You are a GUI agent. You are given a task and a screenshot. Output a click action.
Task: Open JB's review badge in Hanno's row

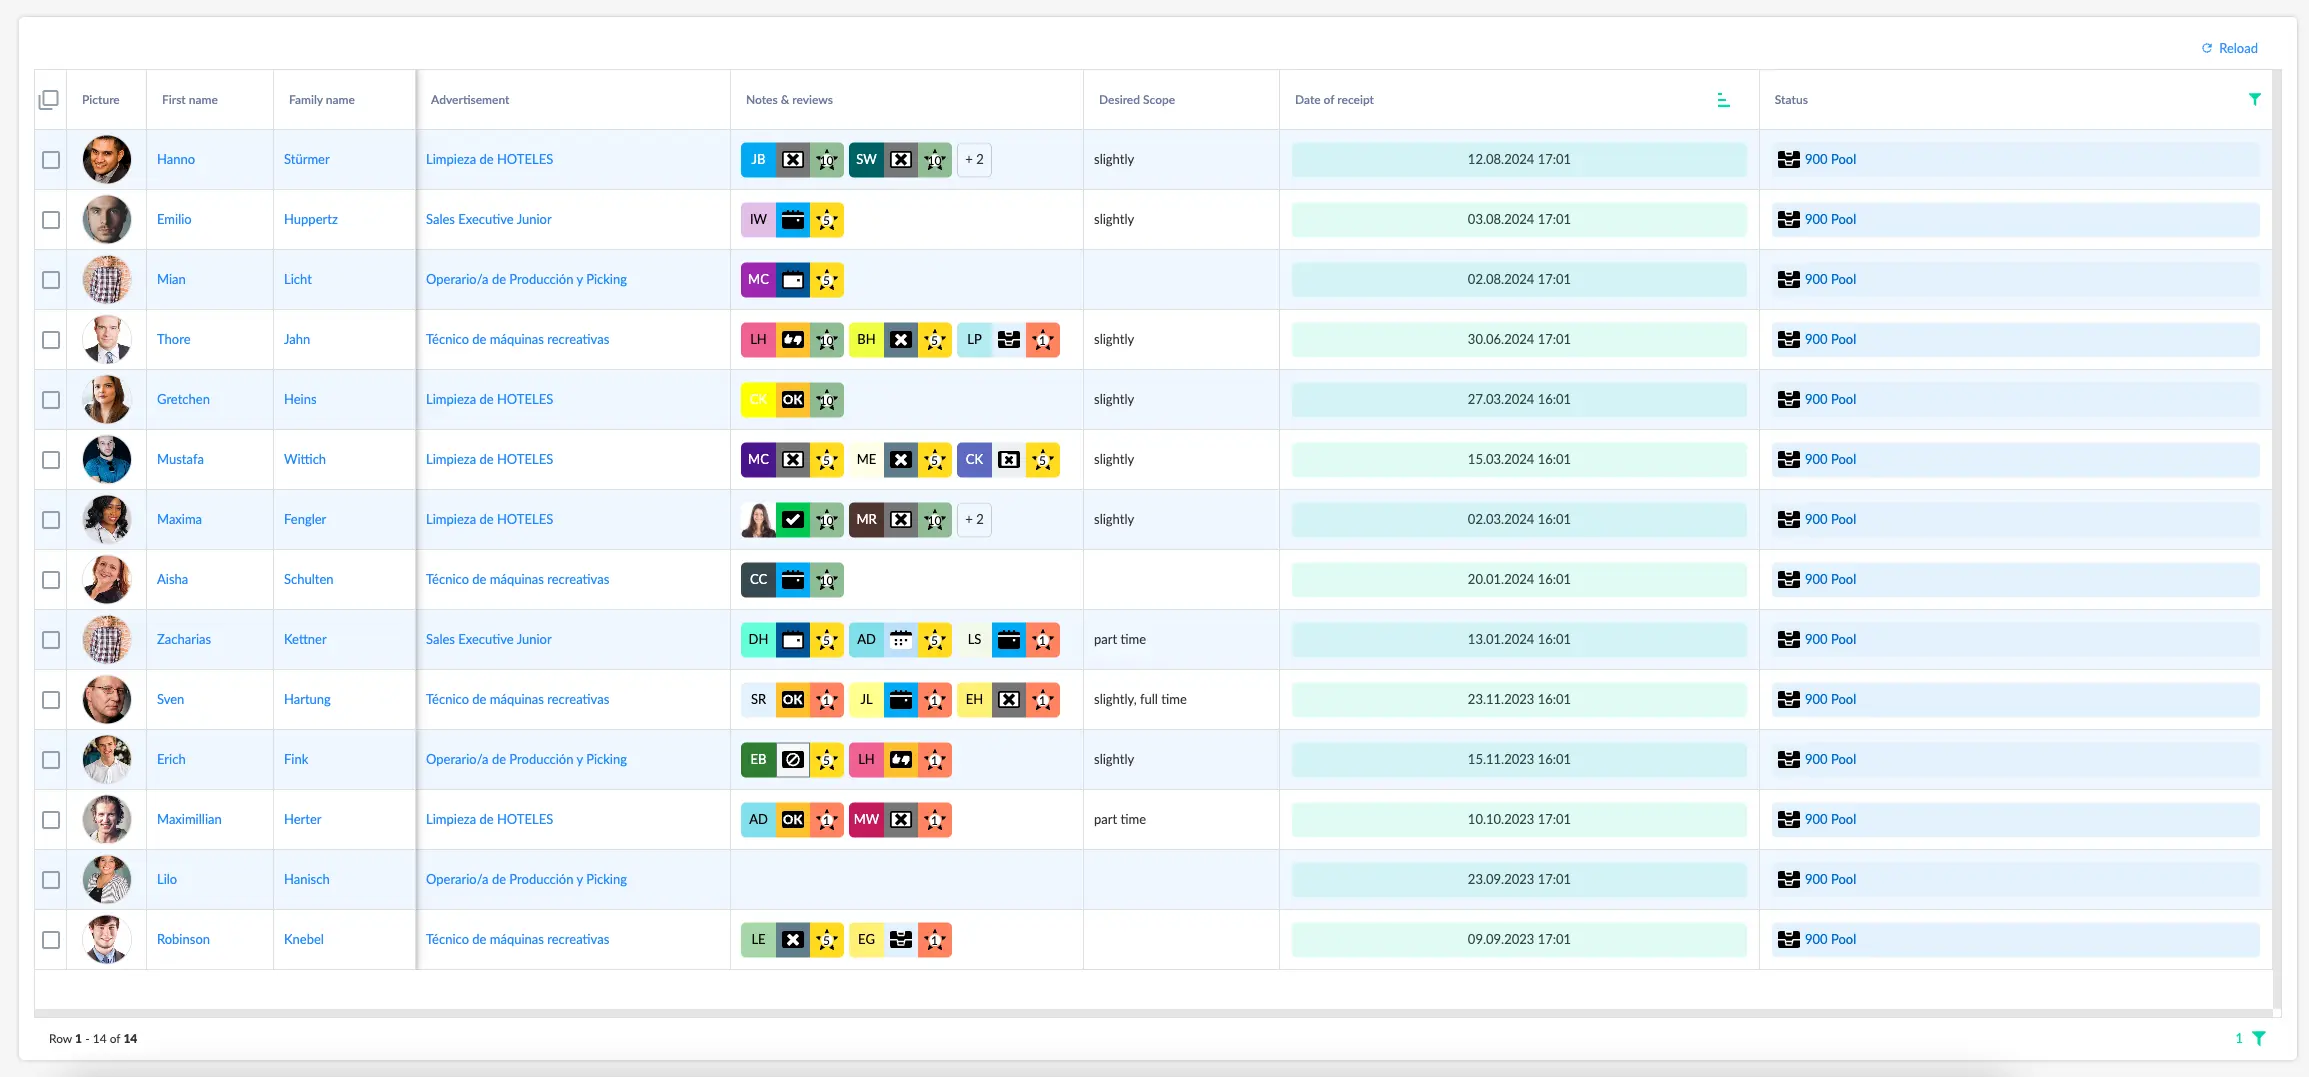coord(758,160)
